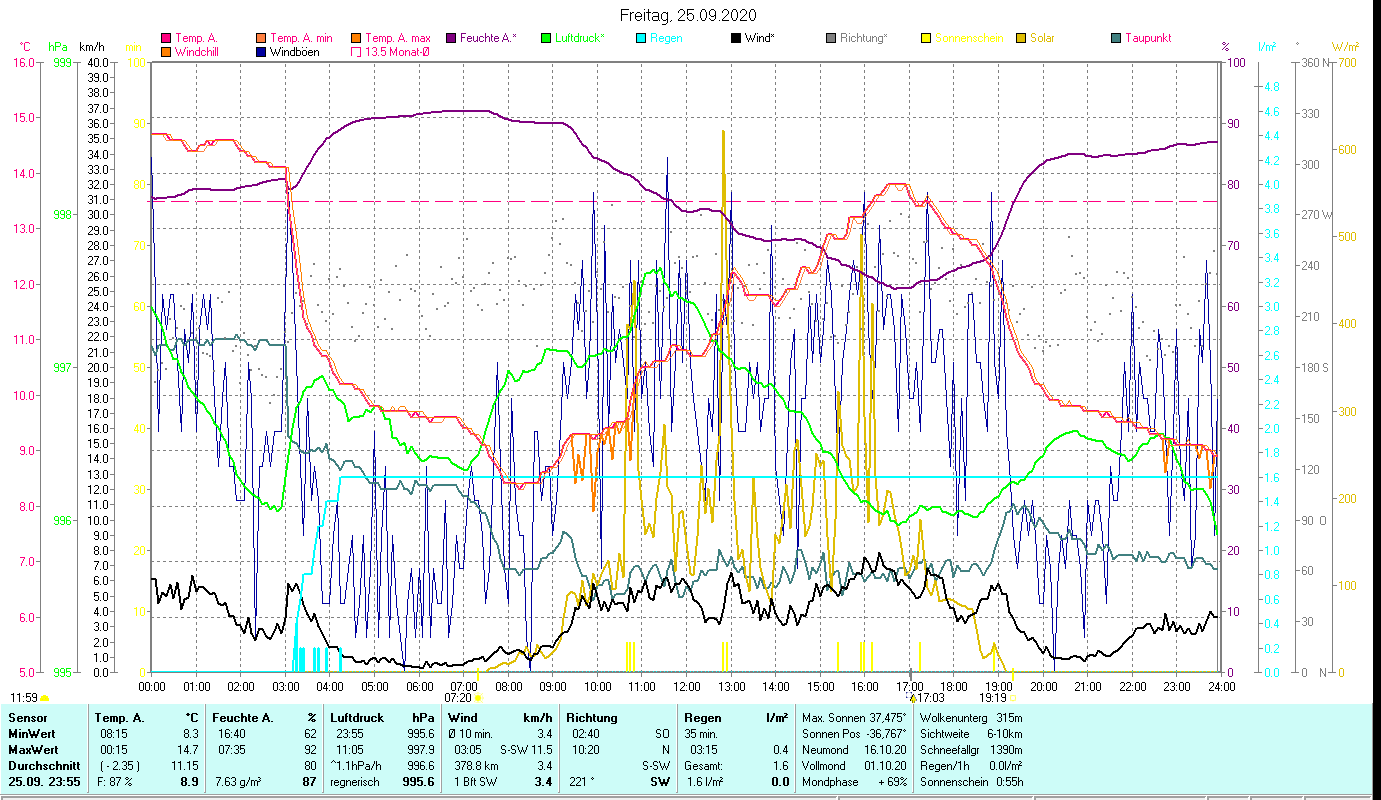Click the gray Richtung* legend swatch
This screenshot has height=800, width=1381.
831,39
